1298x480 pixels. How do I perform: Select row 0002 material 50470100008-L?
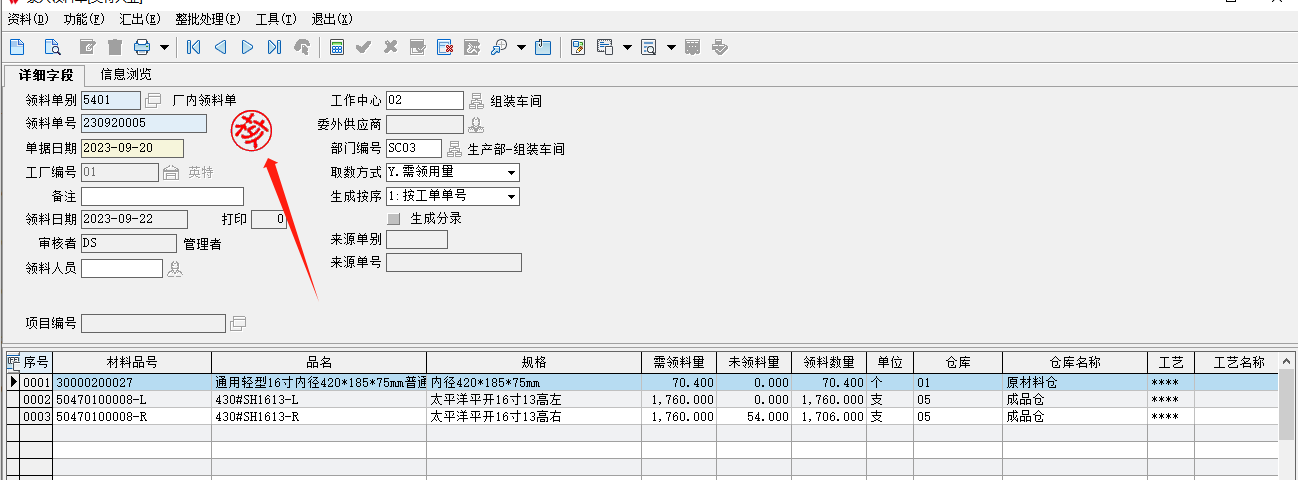132,400
